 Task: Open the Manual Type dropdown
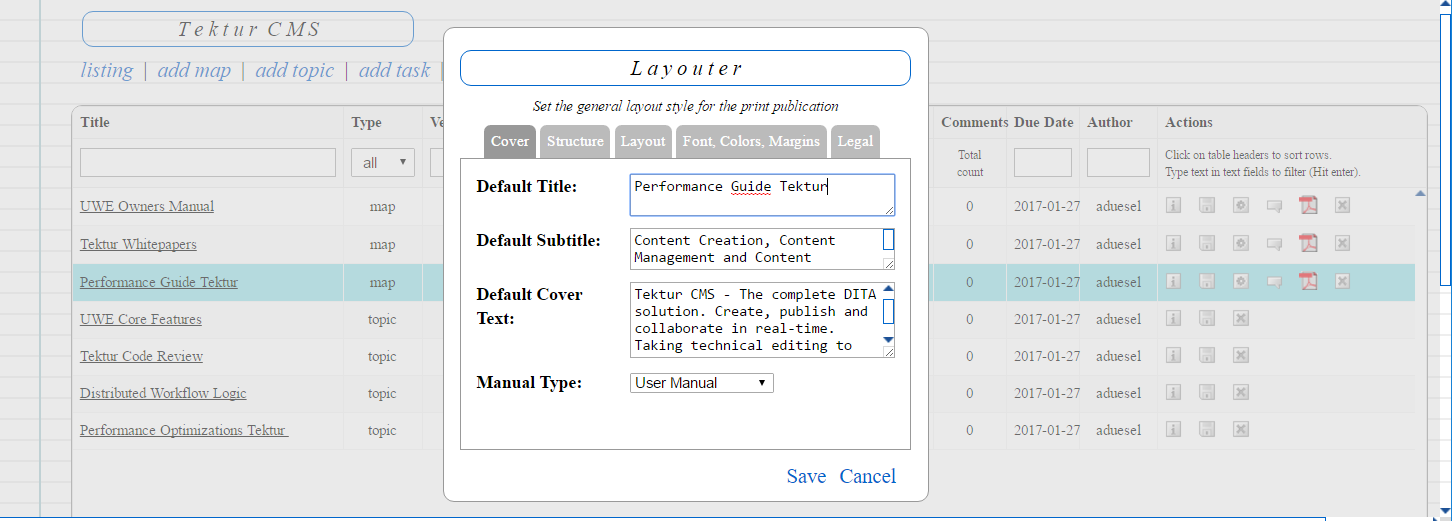tap(701, 383)
